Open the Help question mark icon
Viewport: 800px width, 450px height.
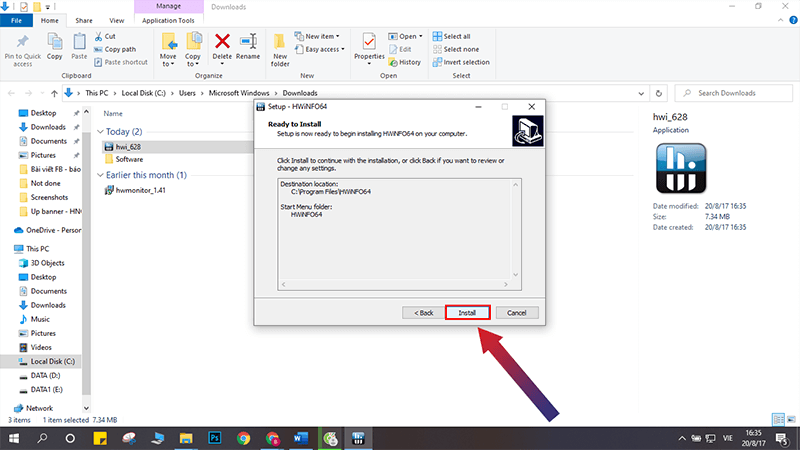click(793, 20)
